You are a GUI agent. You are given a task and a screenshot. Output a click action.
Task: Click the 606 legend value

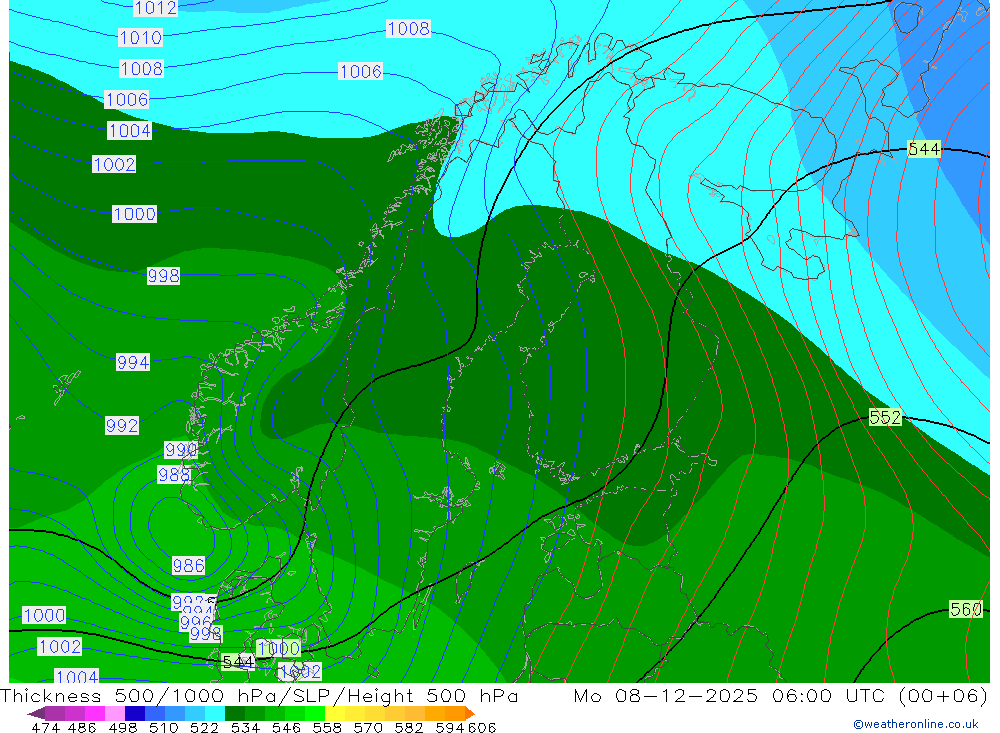482,727
